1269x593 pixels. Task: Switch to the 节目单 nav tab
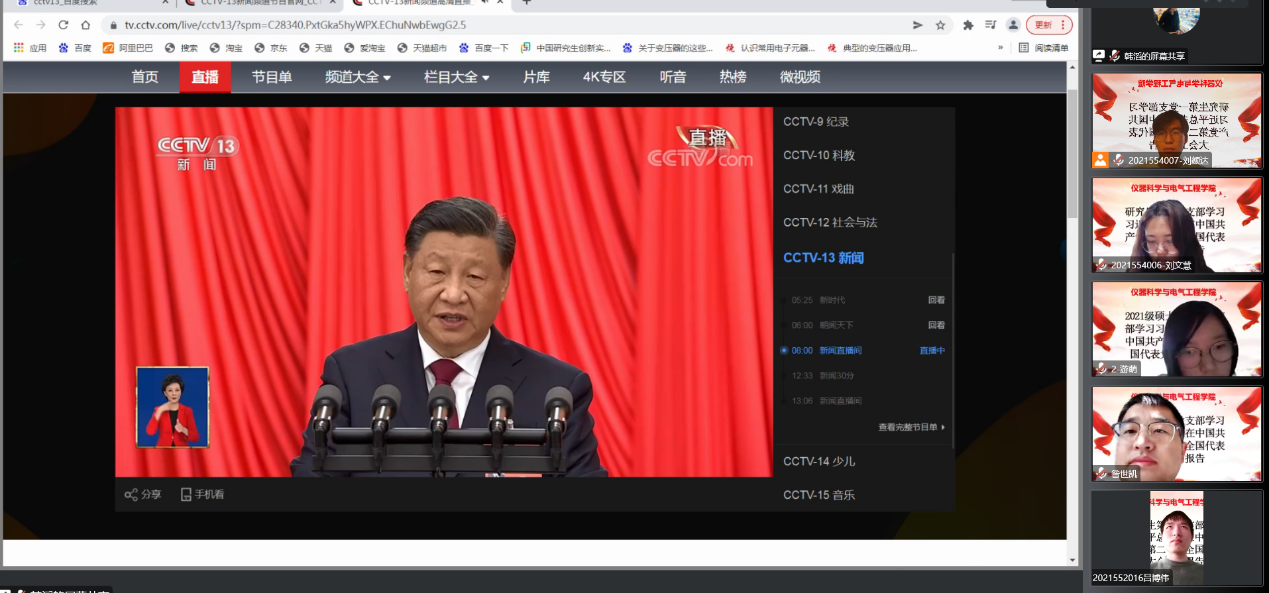click(271, 77)
